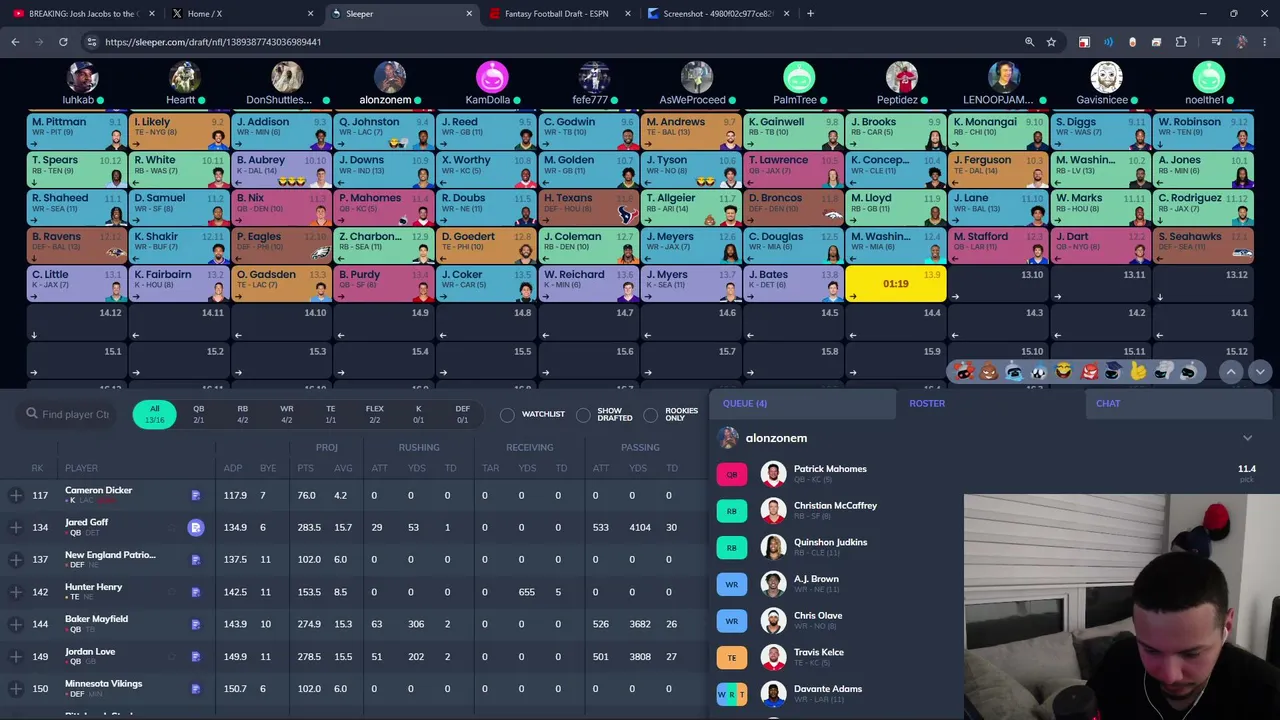Filter players by QB position
Screen dimensions: 1280x720
coord(198,414)
